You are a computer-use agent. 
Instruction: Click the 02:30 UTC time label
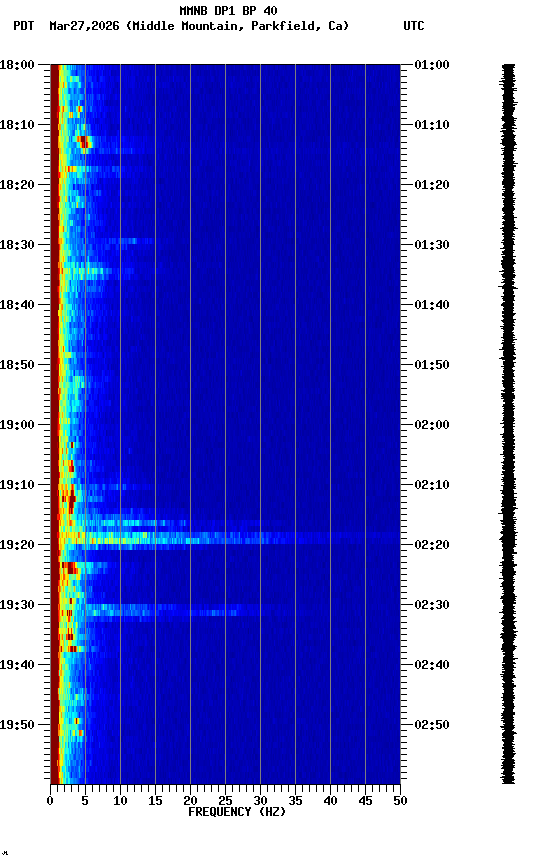coord(432,605)
